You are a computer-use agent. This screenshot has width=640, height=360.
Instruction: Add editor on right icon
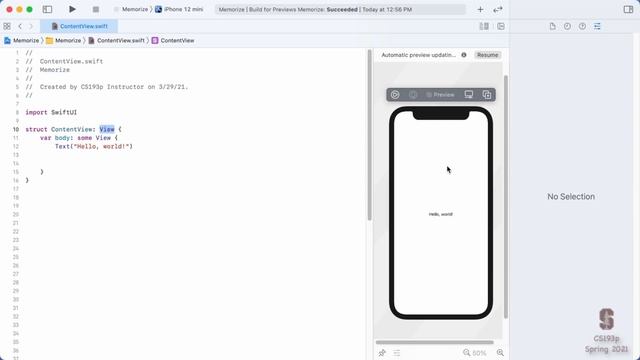tap(501, 26)
